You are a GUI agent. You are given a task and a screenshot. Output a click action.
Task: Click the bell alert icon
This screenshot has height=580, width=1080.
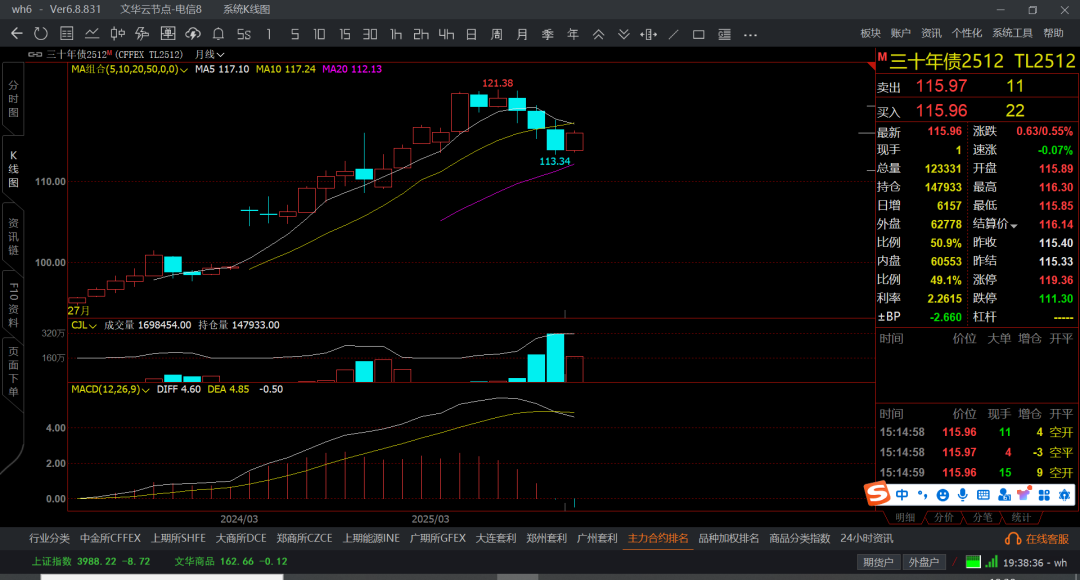tap(218, 34)
